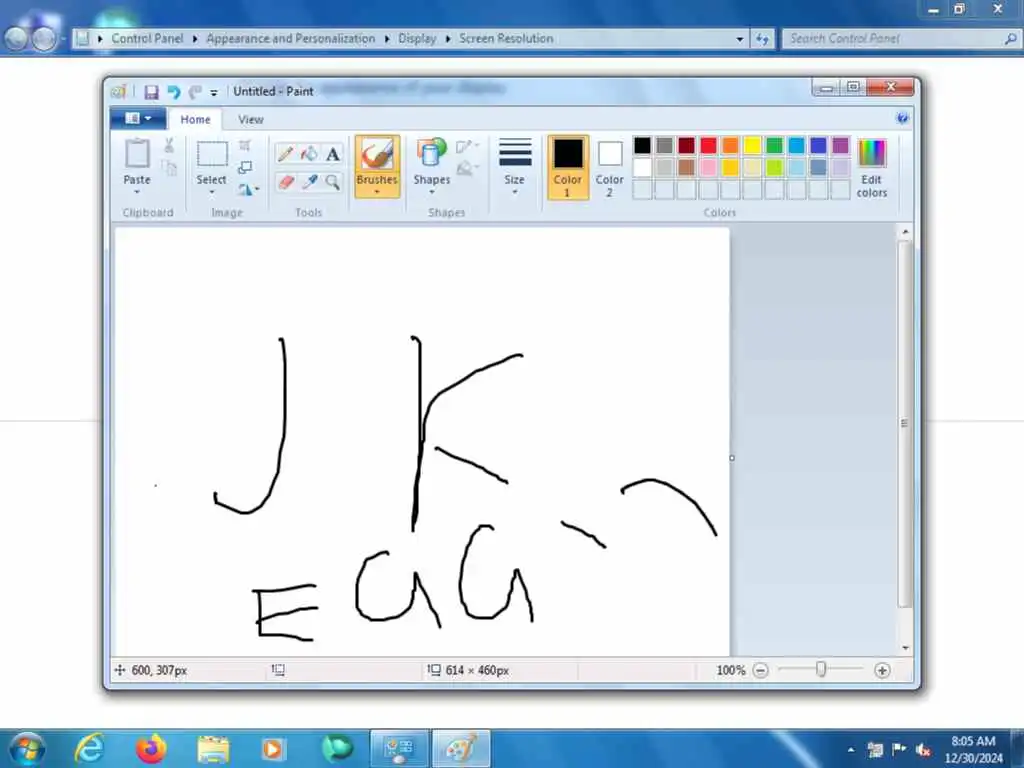Pick the purple color swatch

tap(840, 145)
